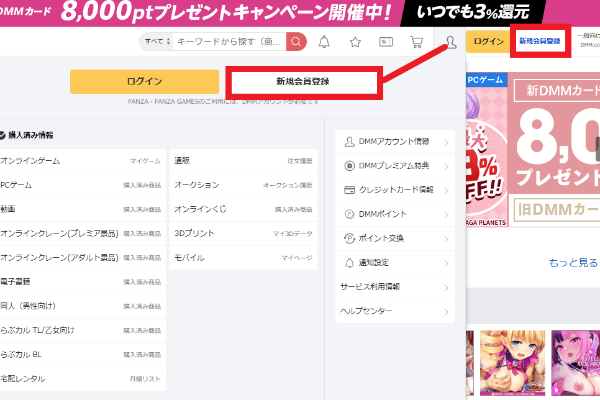Click the クレジットカード情報 card icon
600x400 pixels.
point(349,190)
